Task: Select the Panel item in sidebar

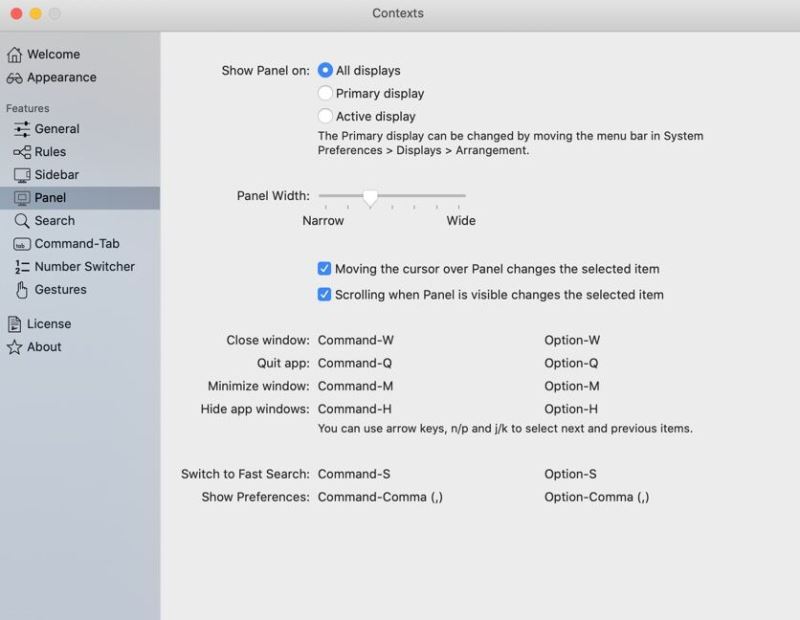Action: coord(80,198)
